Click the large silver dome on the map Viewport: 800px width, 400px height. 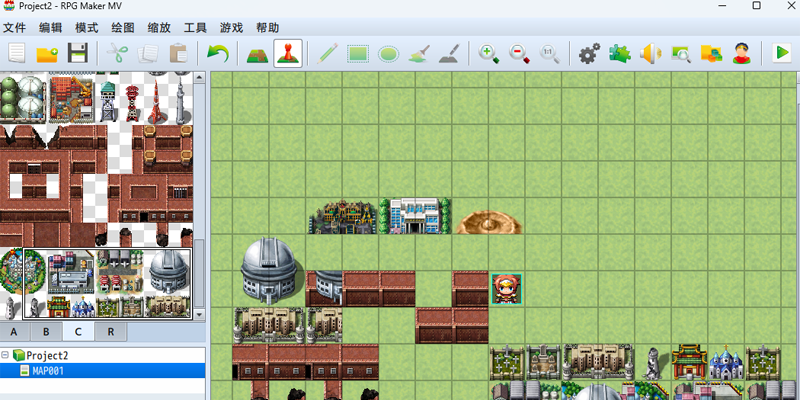tap(269, 270)
